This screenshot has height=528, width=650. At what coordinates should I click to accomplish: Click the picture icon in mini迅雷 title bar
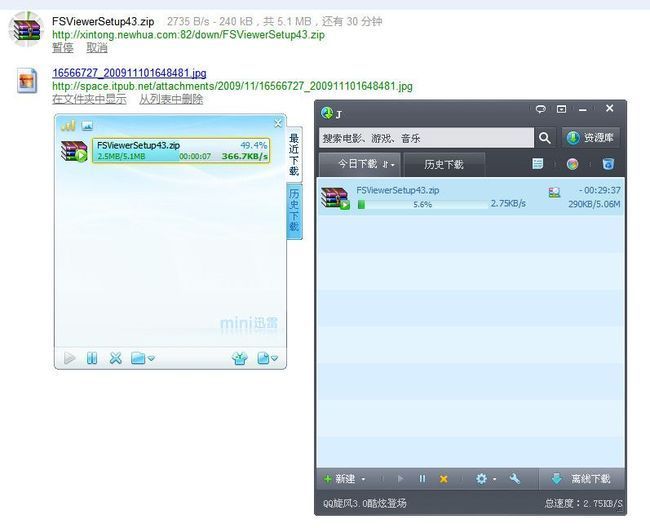pyautogui.click(x=87, y=125)
